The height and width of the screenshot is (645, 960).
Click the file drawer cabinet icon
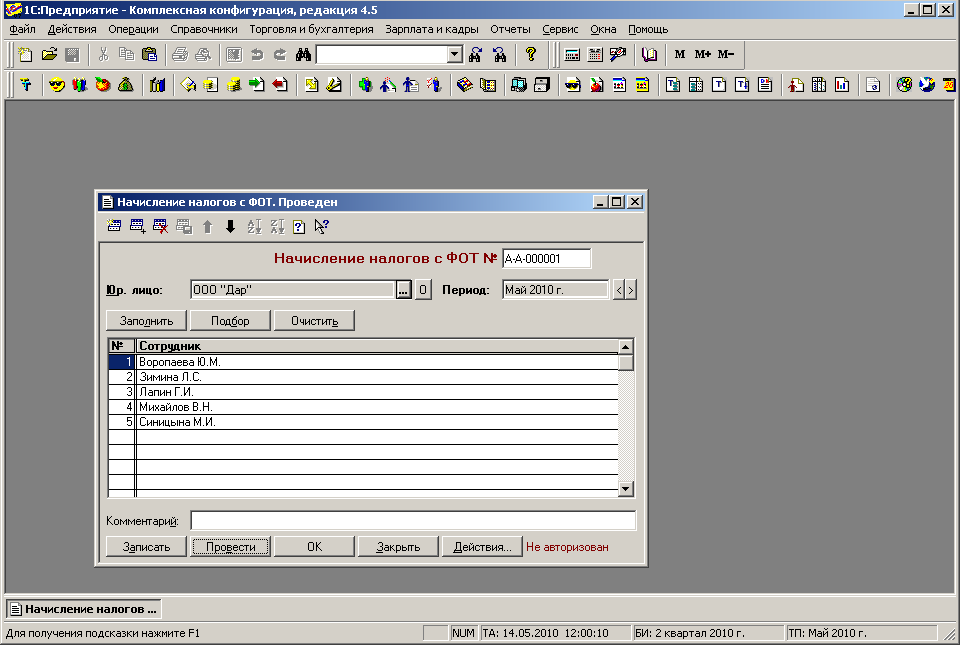point(542,85)
